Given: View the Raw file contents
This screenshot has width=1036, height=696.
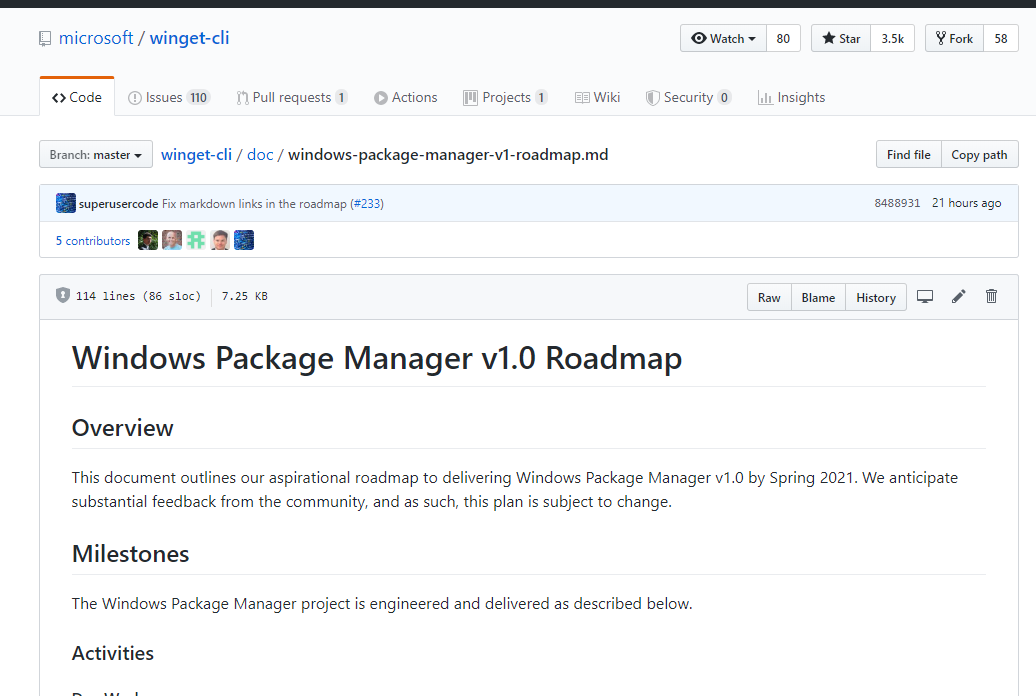Looking at the screenshot, I should coord(769,297).
